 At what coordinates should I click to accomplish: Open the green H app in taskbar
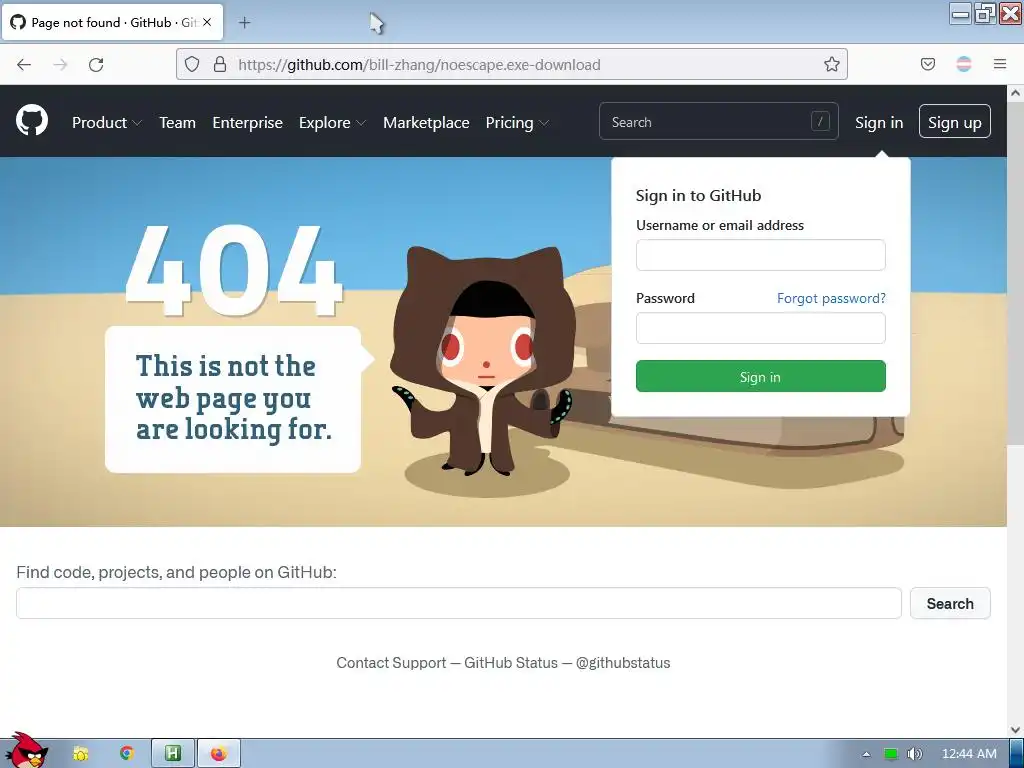tap(173, 753)
